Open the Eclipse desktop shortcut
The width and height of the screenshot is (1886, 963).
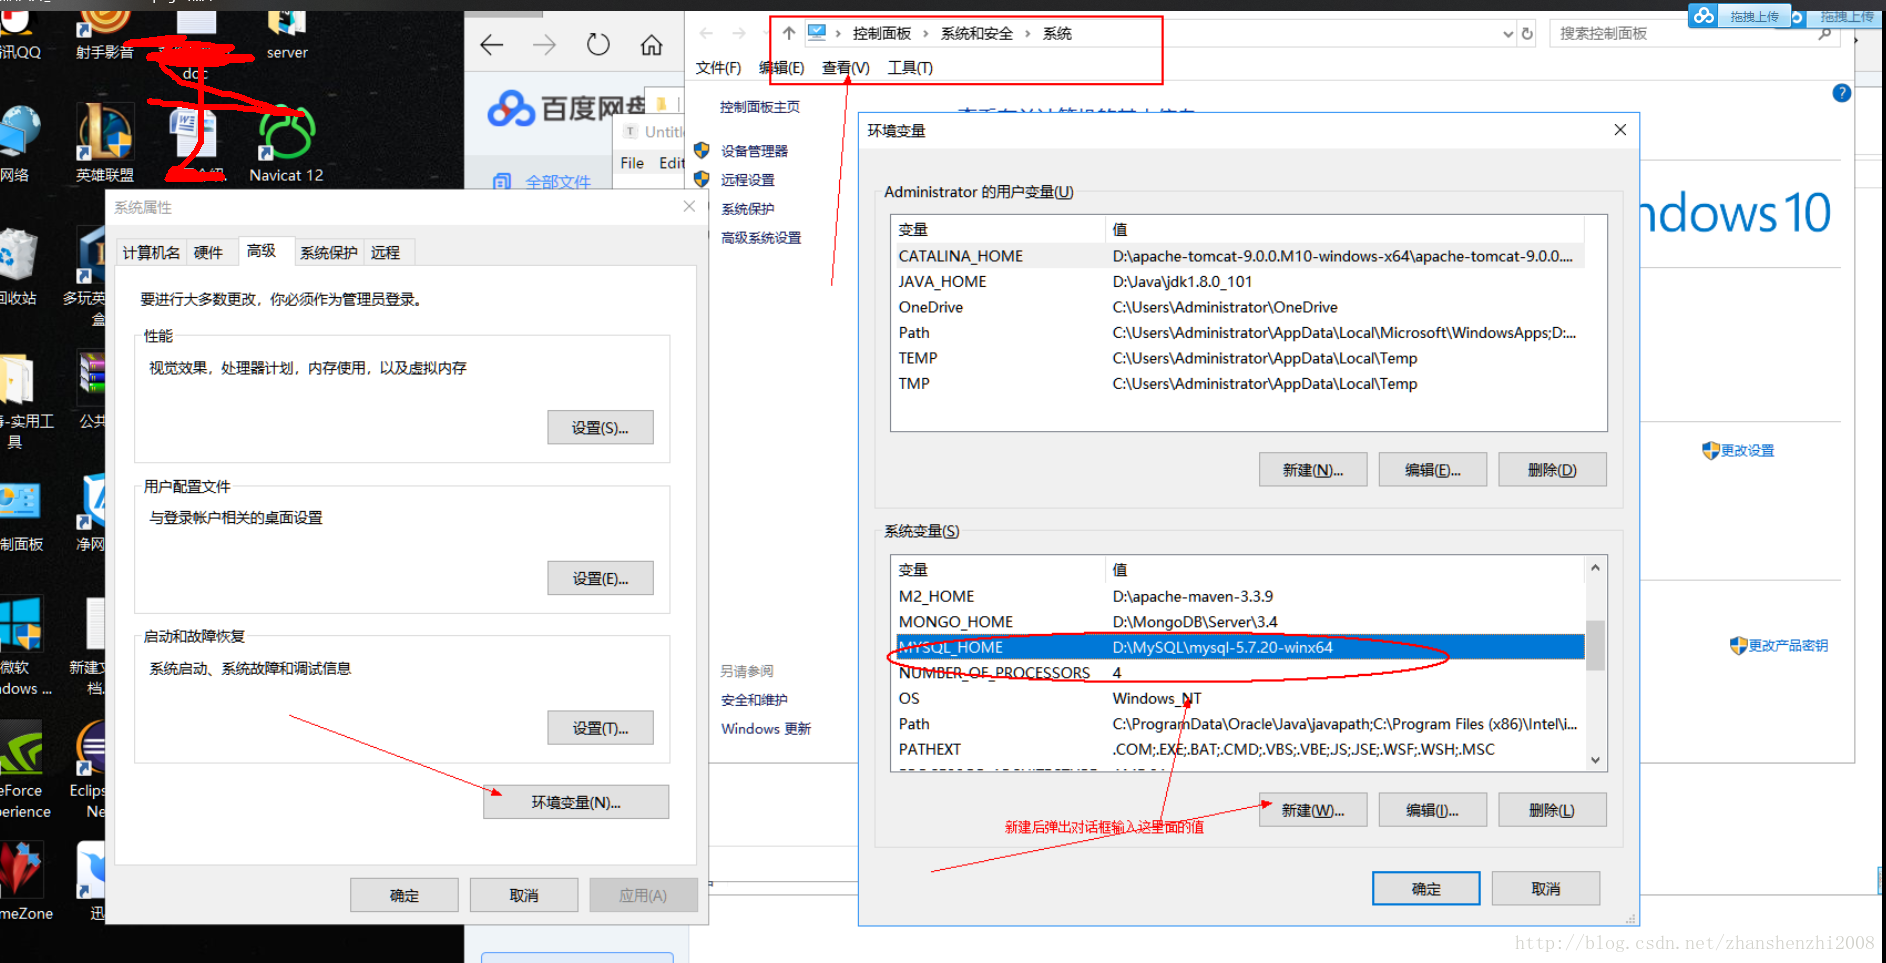pyautogui.click(x=90, y=770)
